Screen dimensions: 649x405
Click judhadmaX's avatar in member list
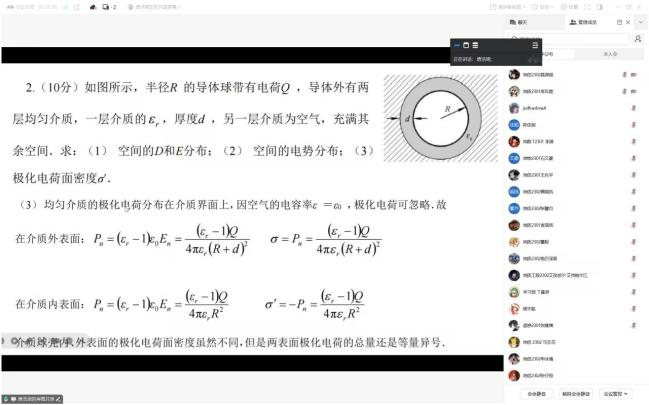pos(513,107)
